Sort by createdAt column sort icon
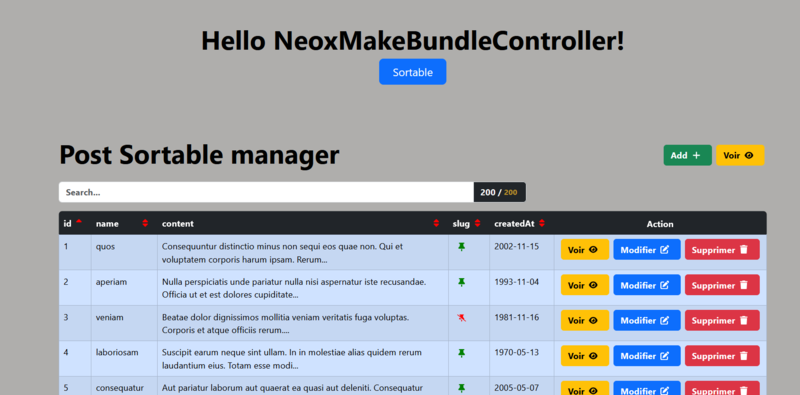This screenshot has width=800, height=395. tap(542, 223)
